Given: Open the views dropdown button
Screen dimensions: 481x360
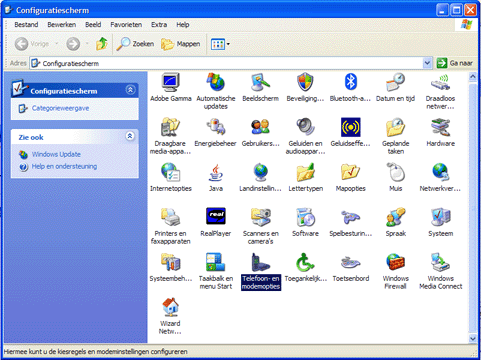Looking at the screenshot, I should tap(220, 44).
